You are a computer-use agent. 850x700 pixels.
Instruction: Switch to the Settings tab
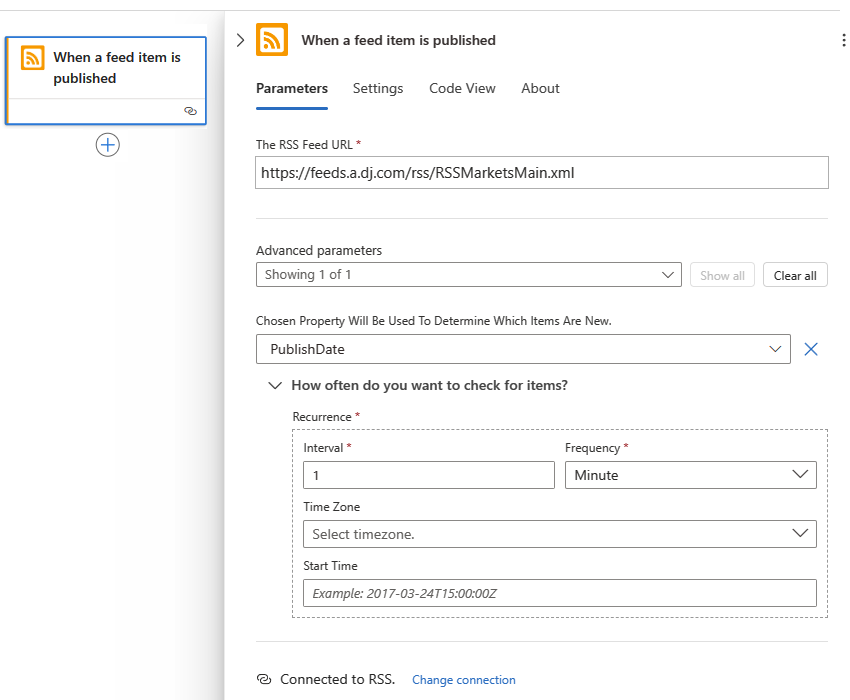[x=378, y=88]
